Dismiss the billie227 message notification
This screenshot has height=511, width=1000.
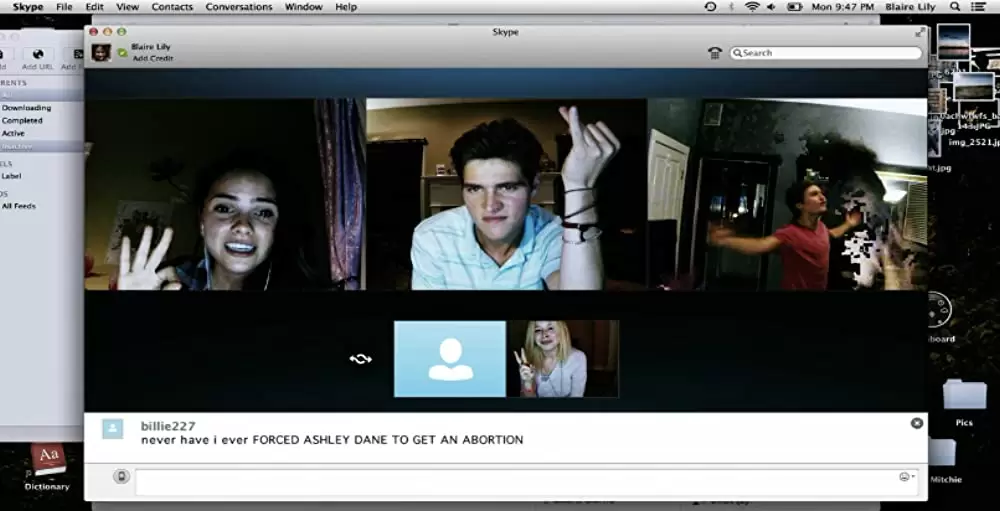(x=917, y=423)
